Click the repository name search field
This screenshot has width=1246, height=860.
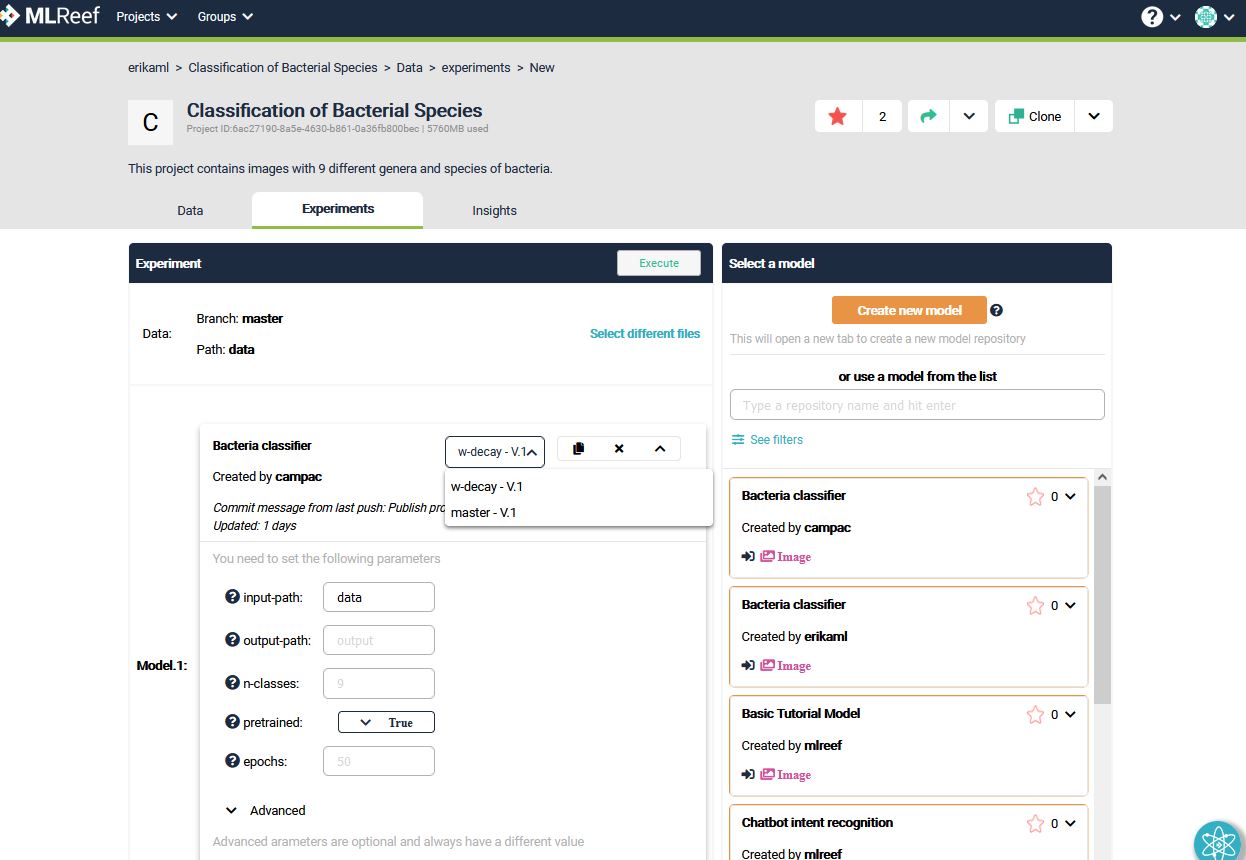[x=916, y=404]
